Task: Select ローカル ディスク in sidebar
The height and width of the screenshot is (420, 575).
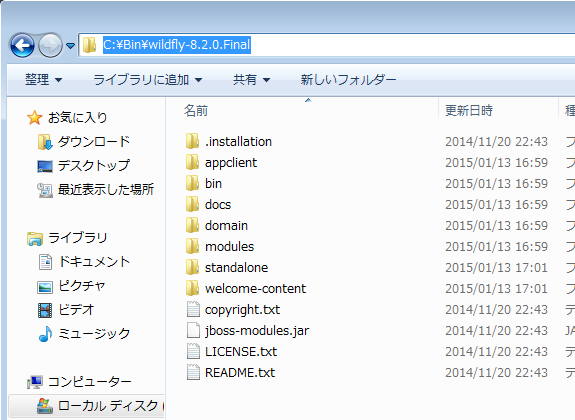Action: click(107, 405)
